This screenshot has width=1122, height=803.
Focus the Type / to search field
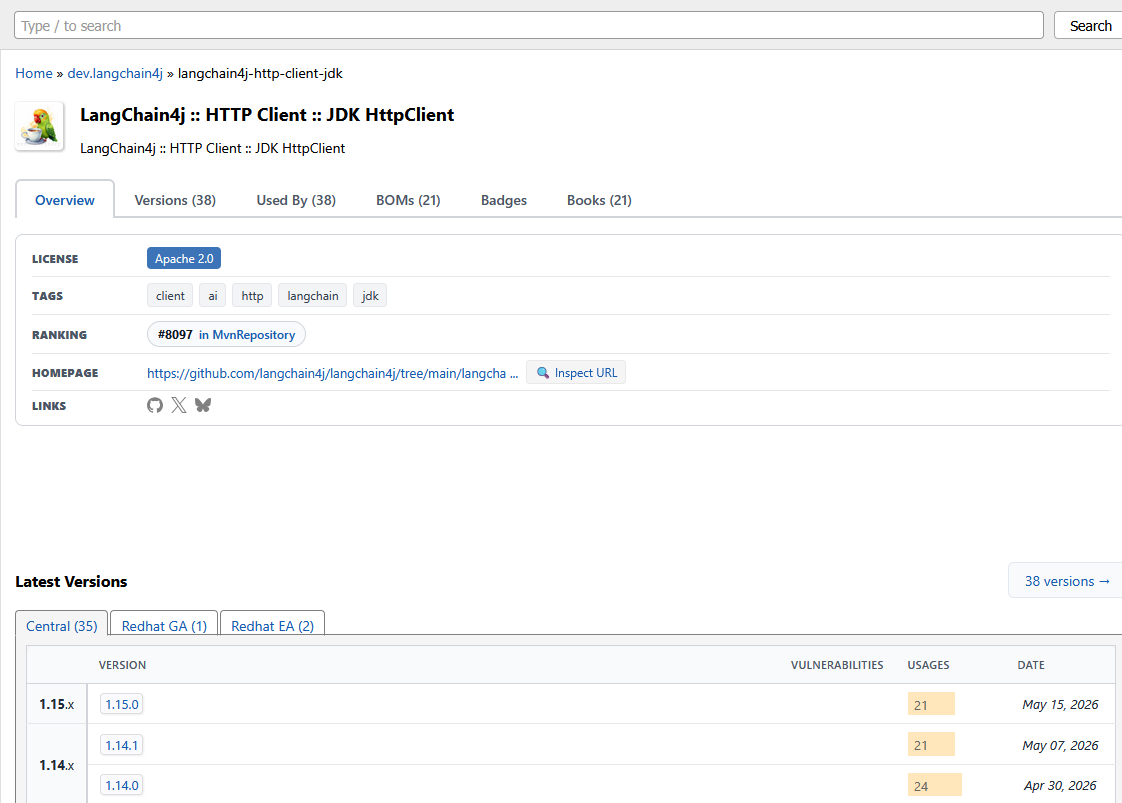pyautogui.click(x=529, y=26)
